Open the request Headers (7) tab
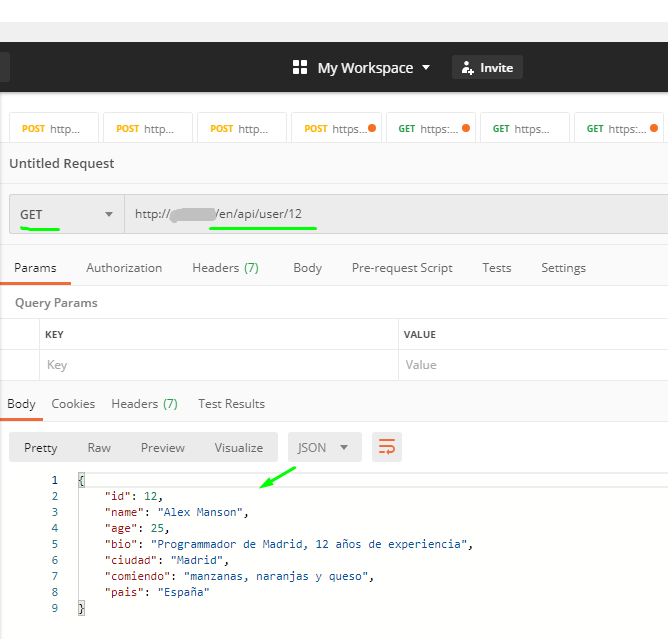Image resolution: width=668 pixels, height=639 pixels. (225, 268)
